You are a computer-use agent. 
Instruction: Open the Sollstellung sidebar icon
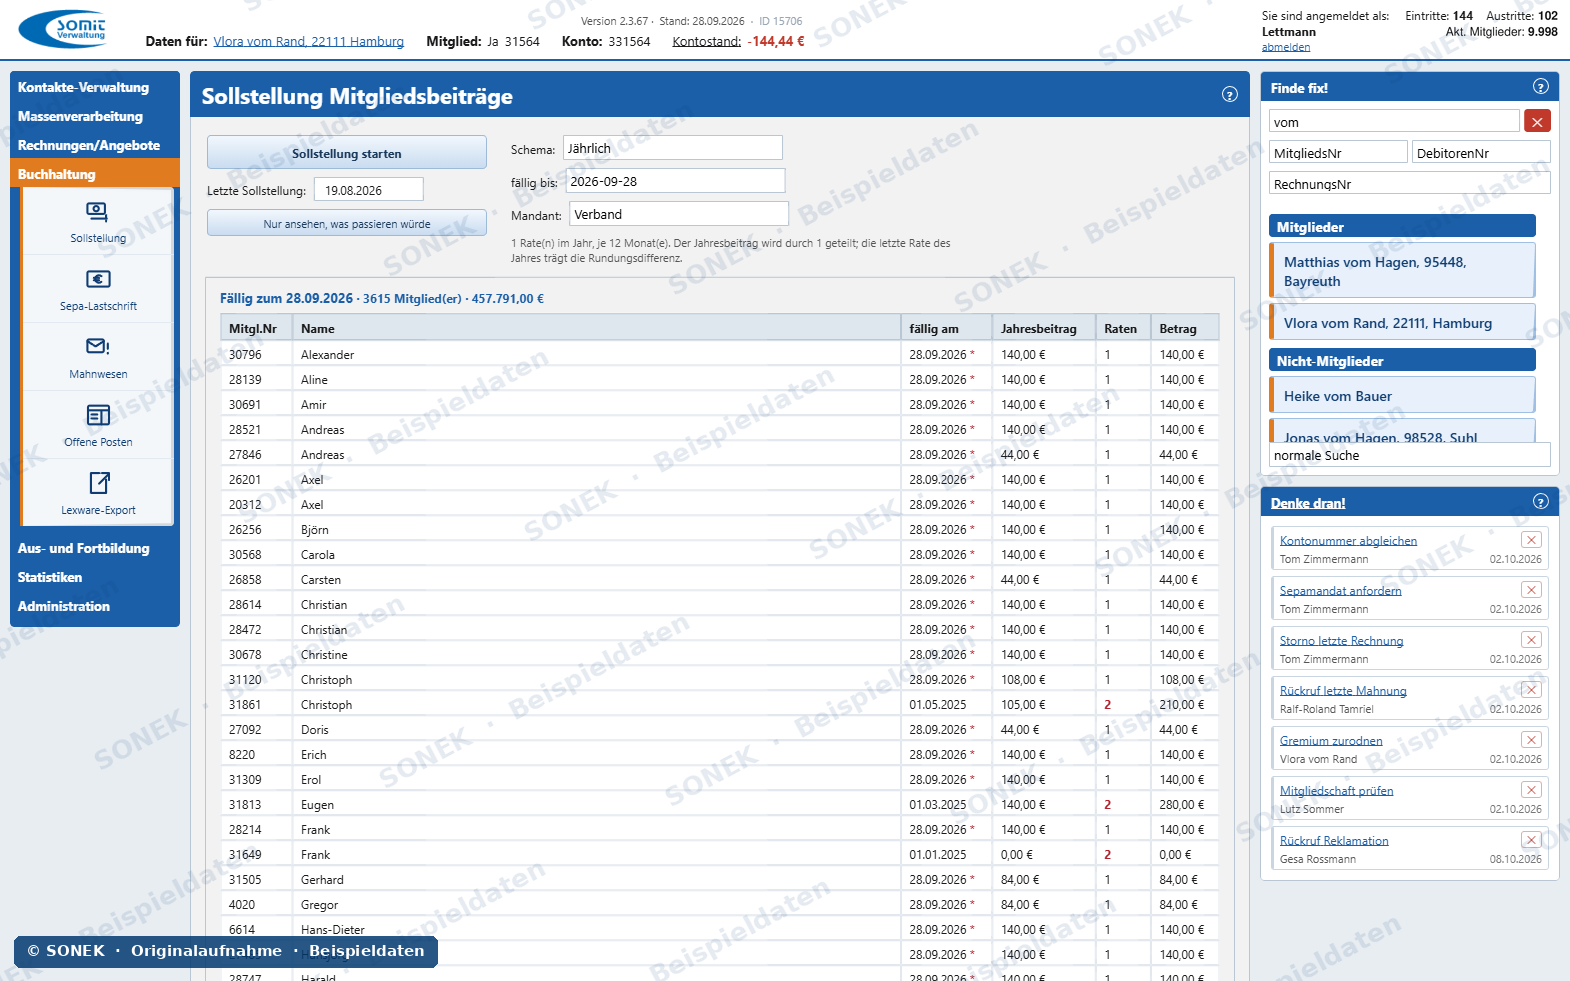[97, 212]
